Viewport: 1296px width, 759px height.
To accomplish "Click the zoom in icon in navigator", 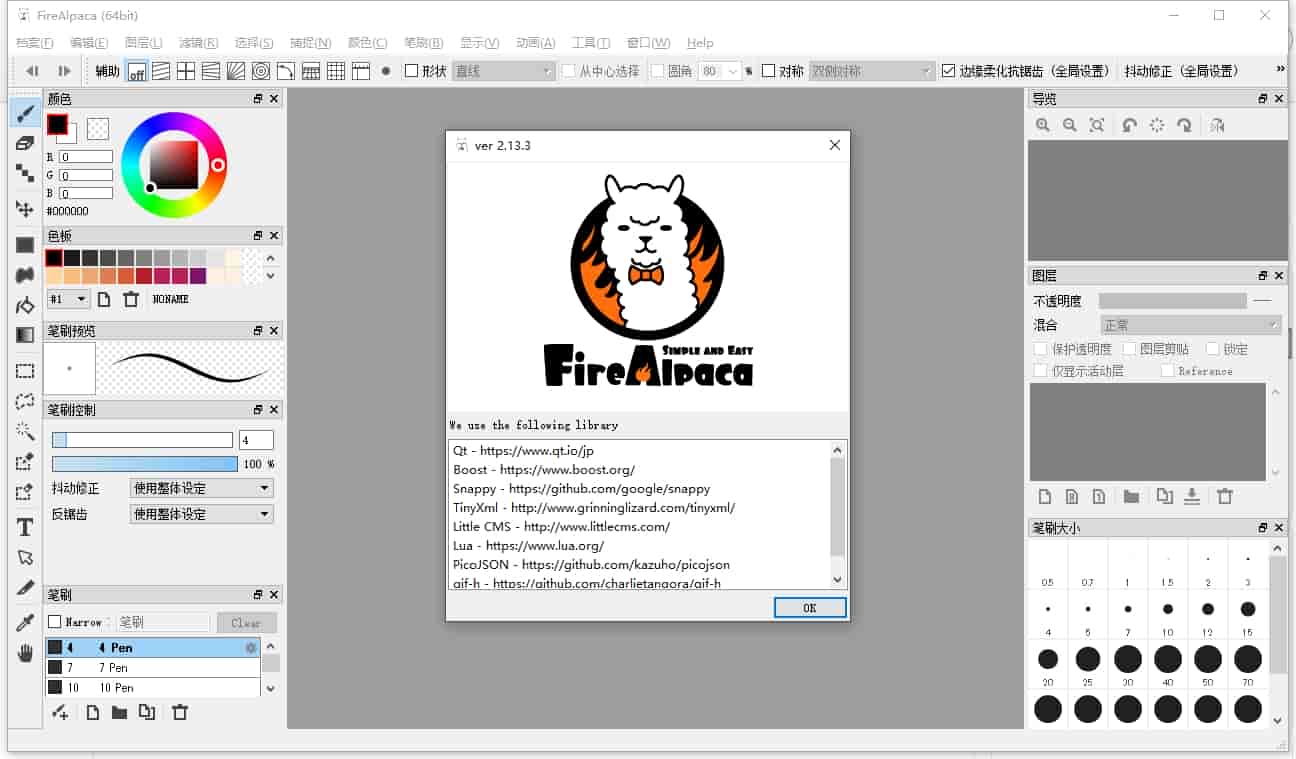I will pos(1043,125).
